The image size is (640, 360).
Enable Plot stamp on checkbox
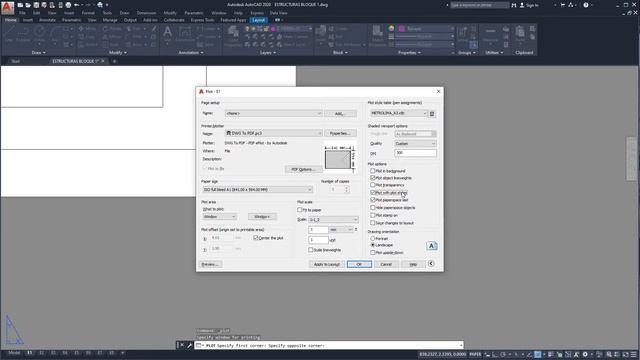373,215
